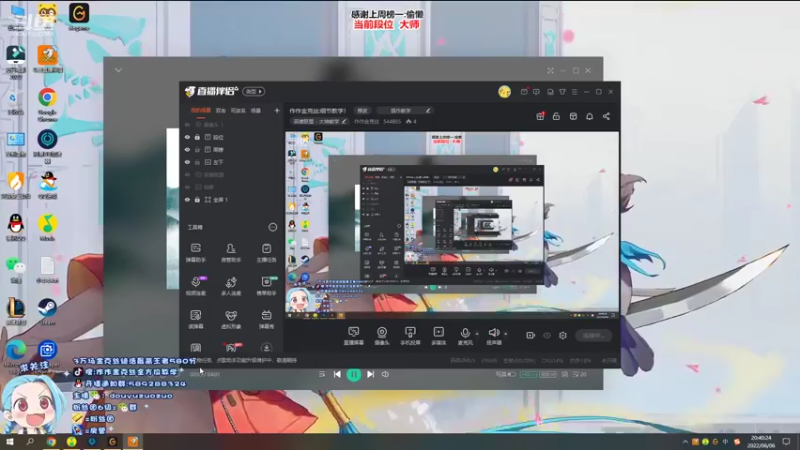
Task: Toggle visibility of the 周榜 layer
Action: coord(187,149)
